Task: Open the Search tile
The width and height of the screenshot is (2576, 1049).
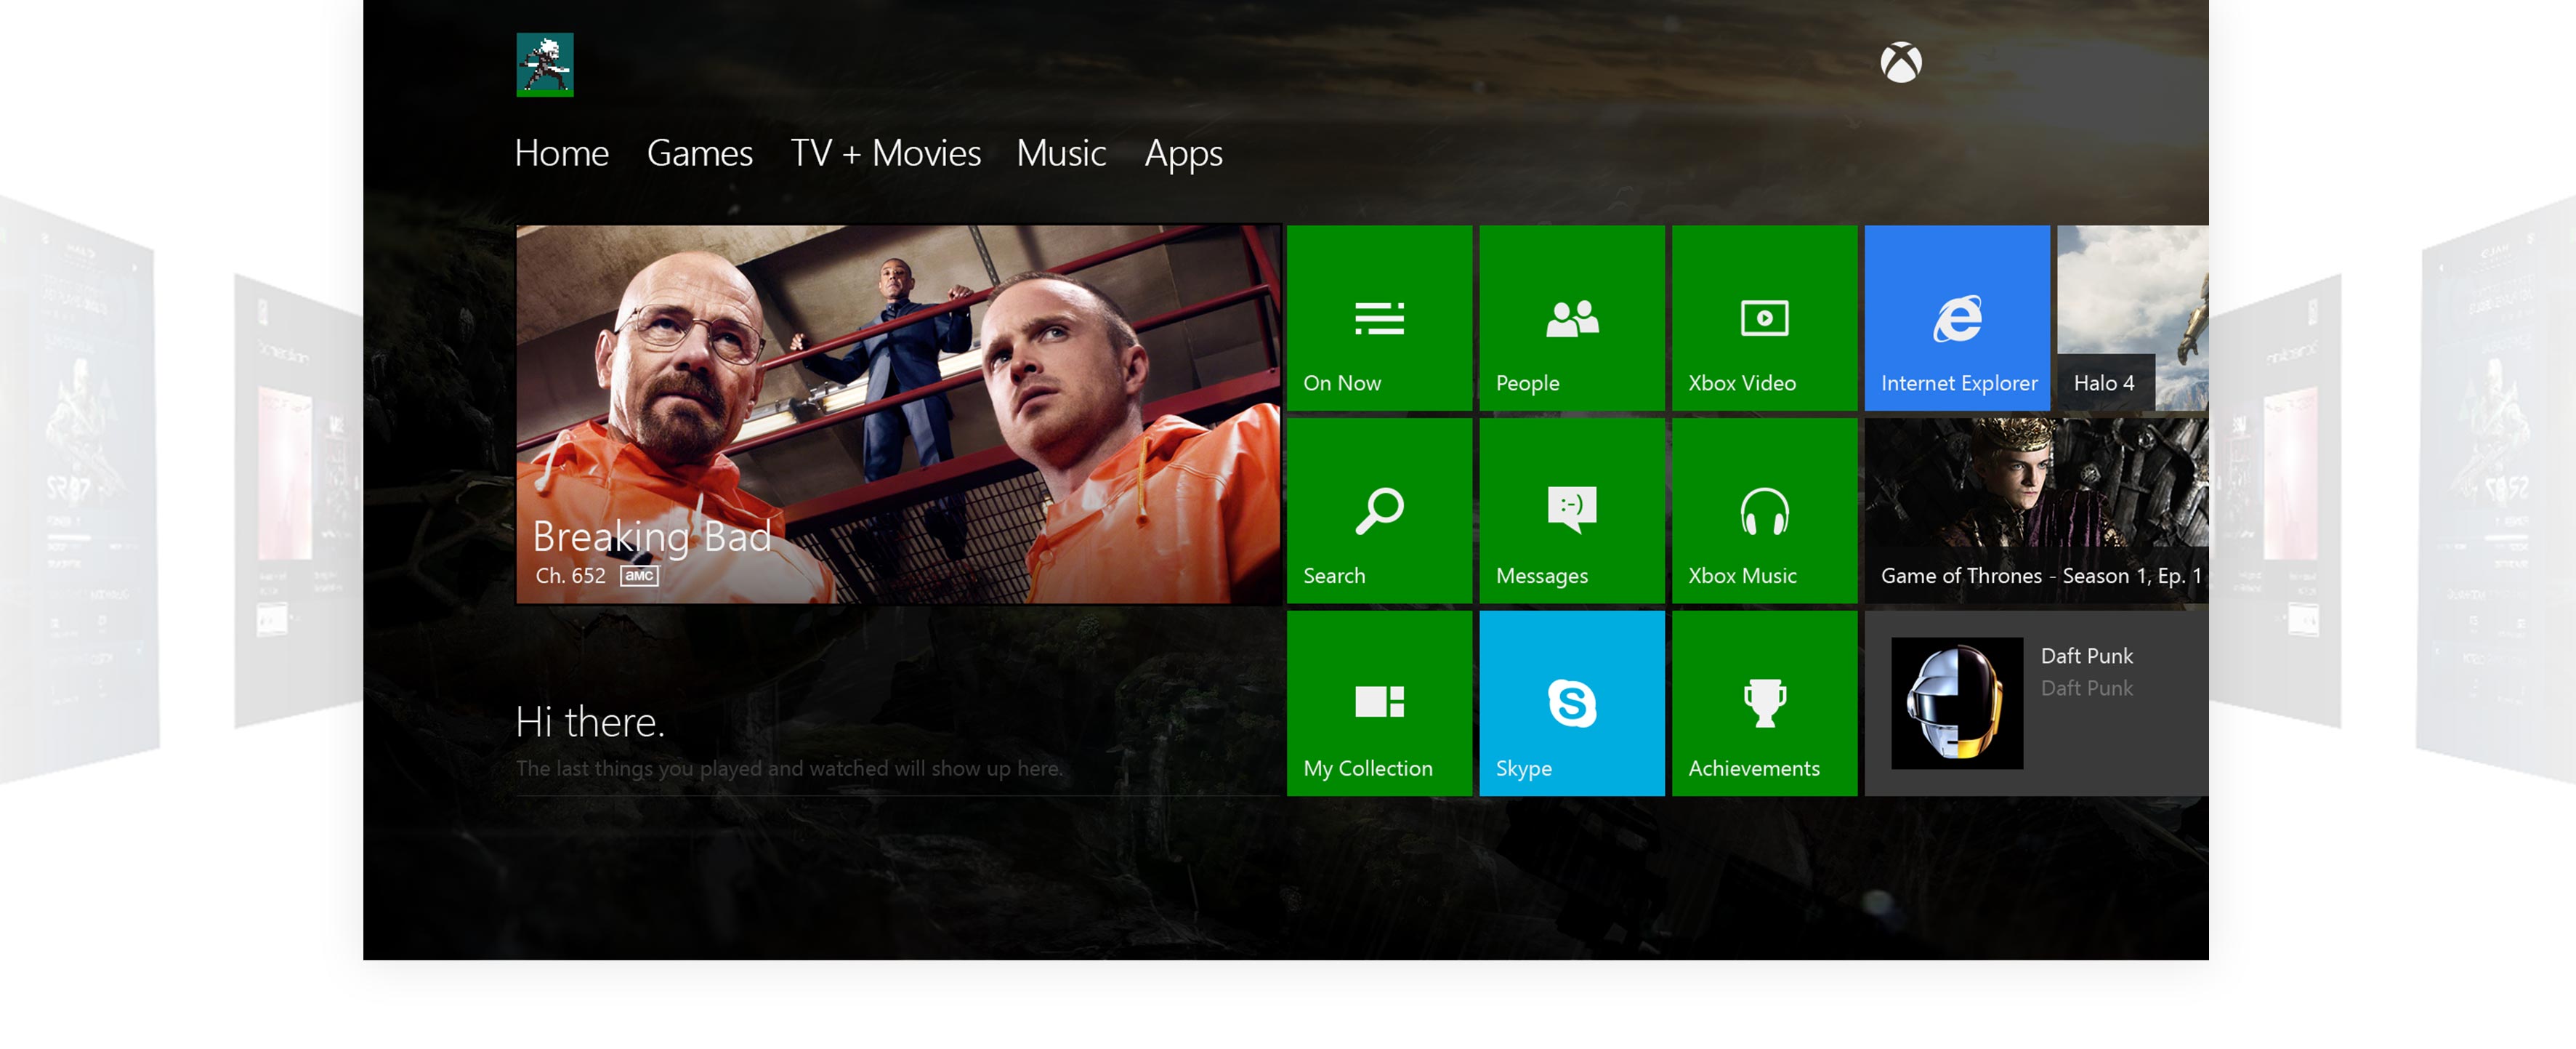Action: coord(1378,510)
